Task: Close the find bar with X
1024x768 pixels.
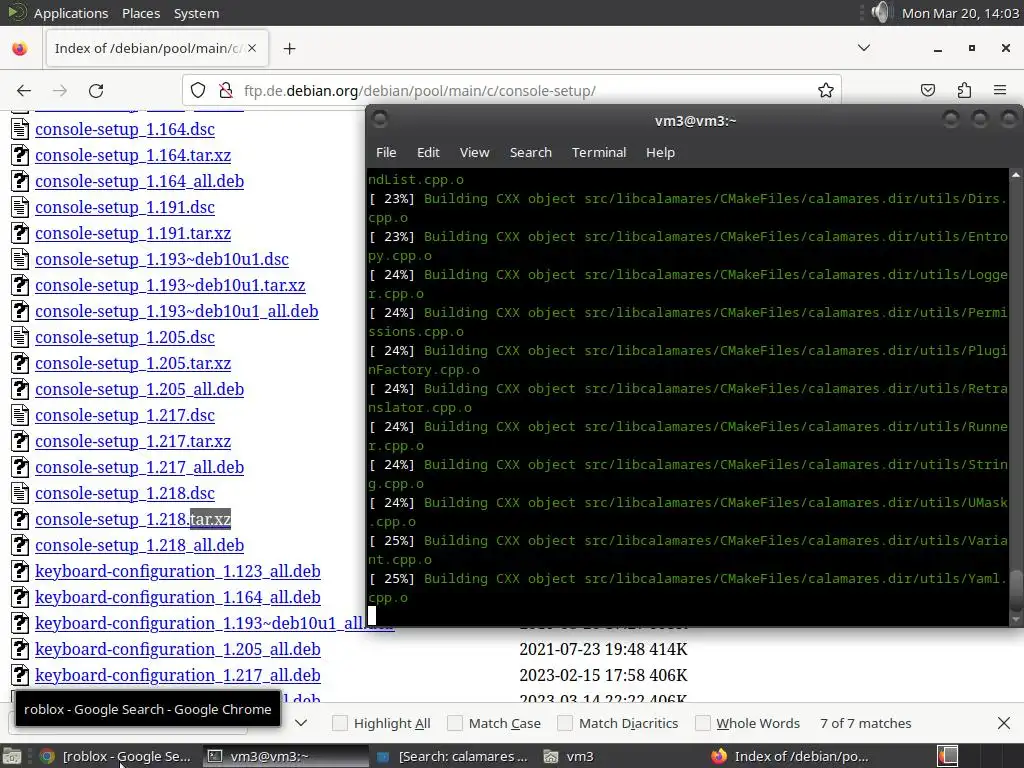Action: point(1004,723)
